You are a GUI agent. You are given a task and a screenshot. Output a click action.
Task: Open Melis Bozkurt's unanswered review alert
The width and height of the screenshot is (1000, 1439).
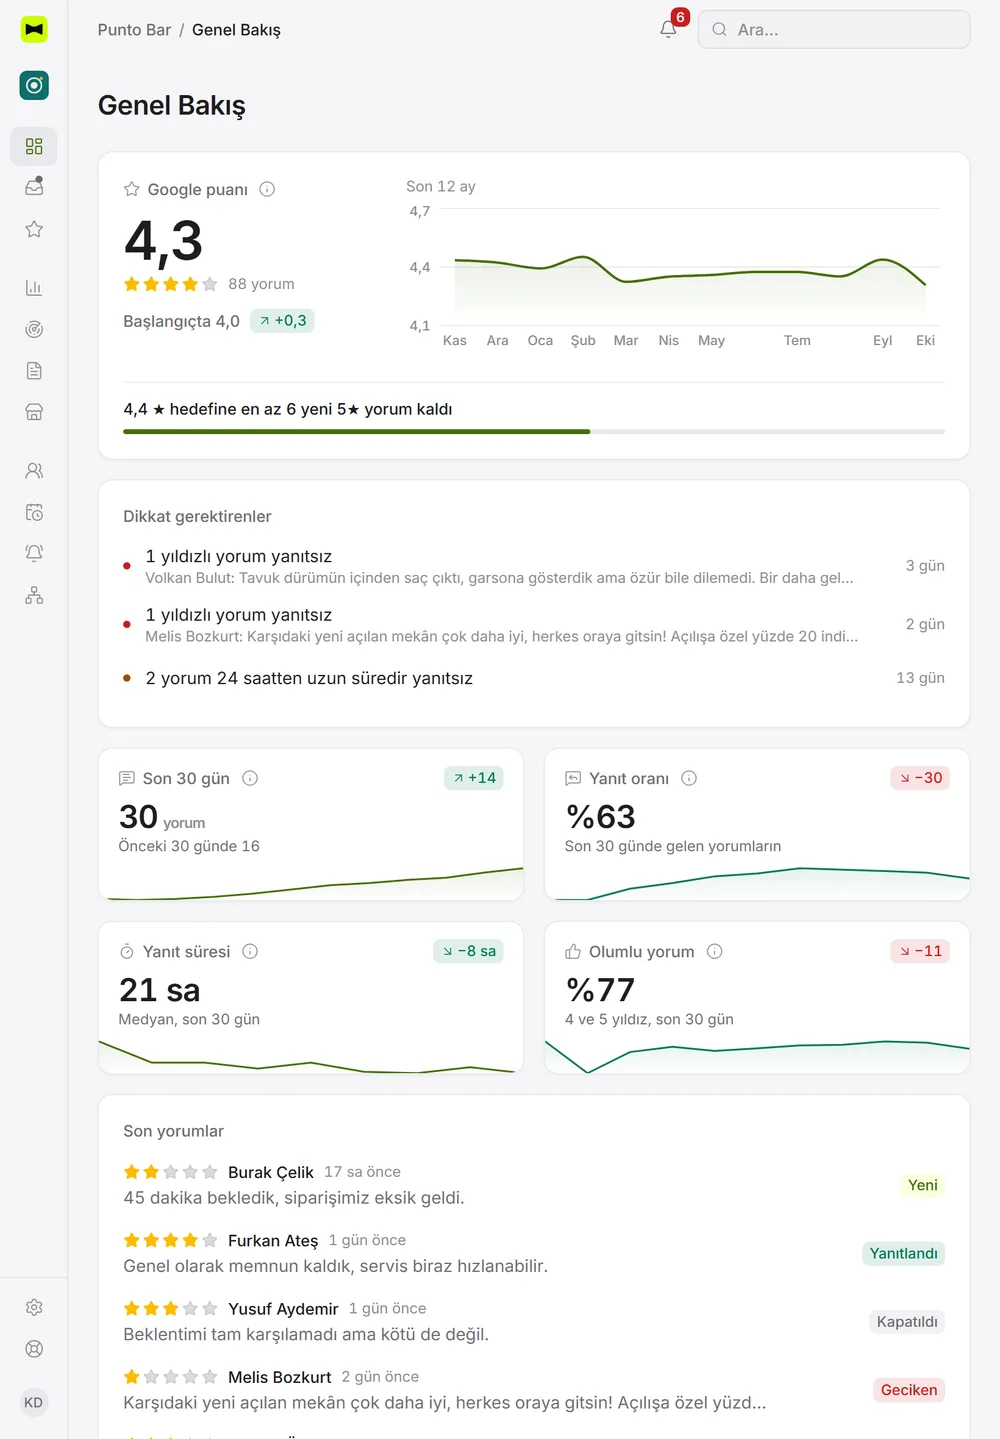point(534,625)
